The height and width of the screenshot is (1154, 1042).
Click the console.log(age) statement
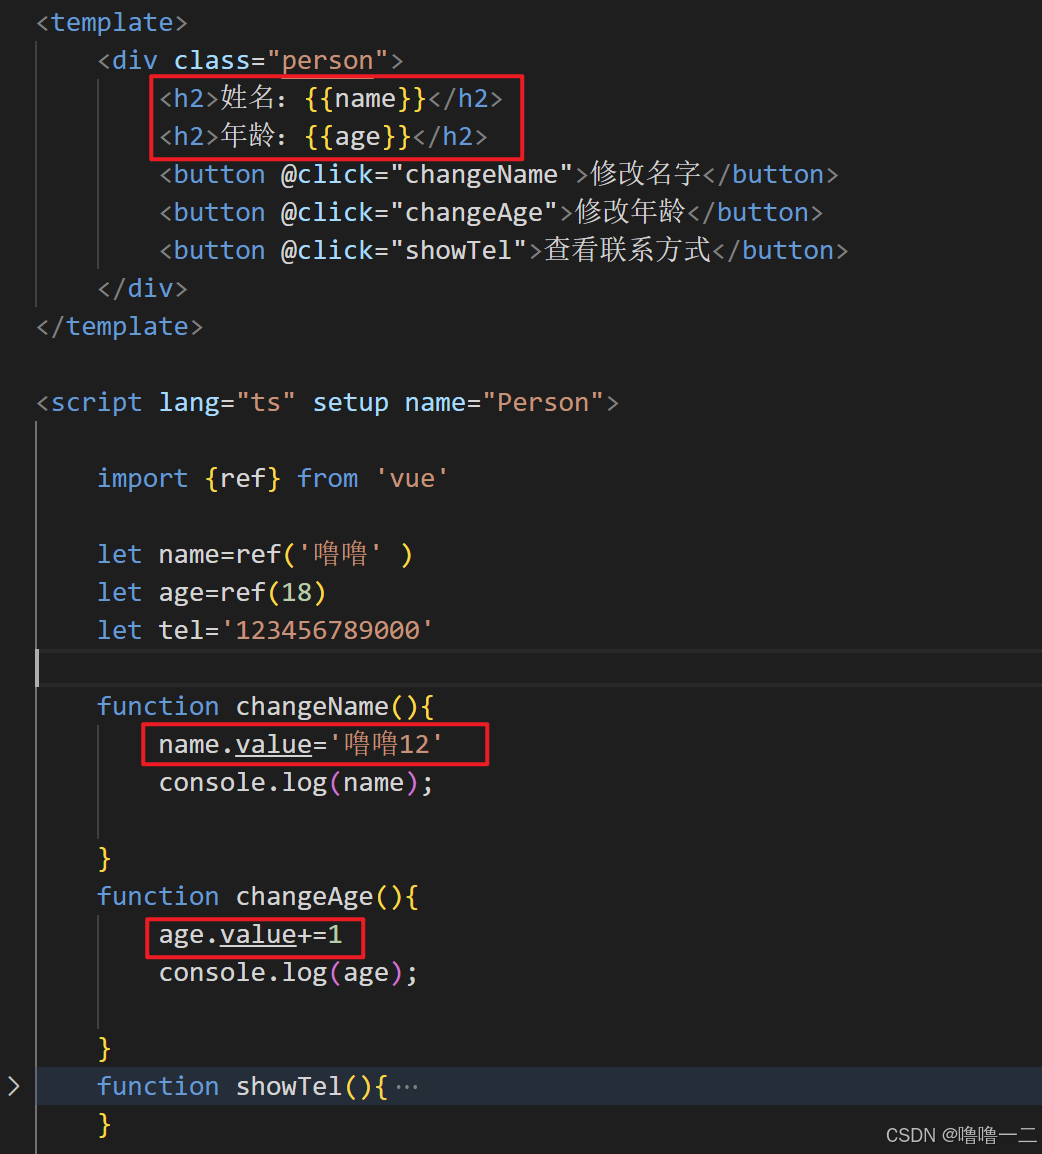287,971
